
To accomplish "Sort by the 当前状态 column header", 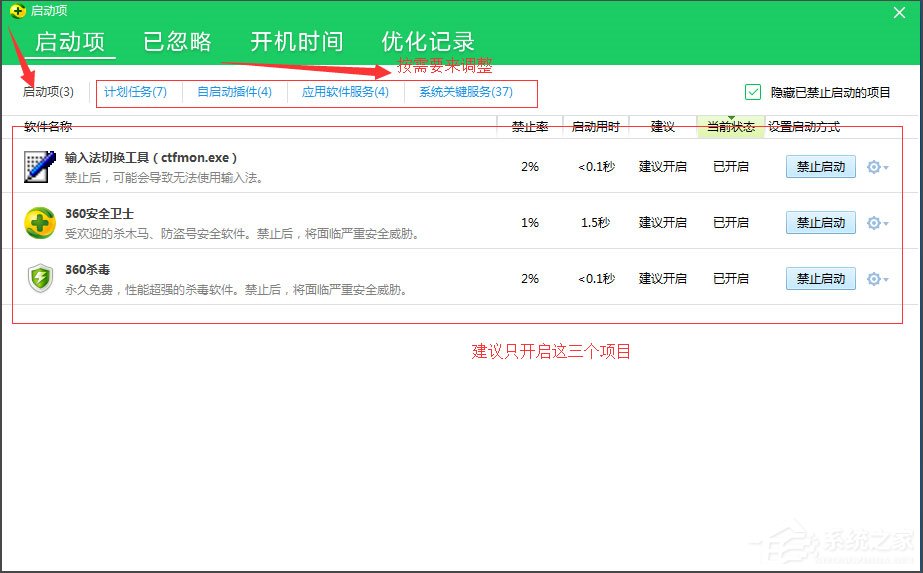I will click(x=730, y=127).
